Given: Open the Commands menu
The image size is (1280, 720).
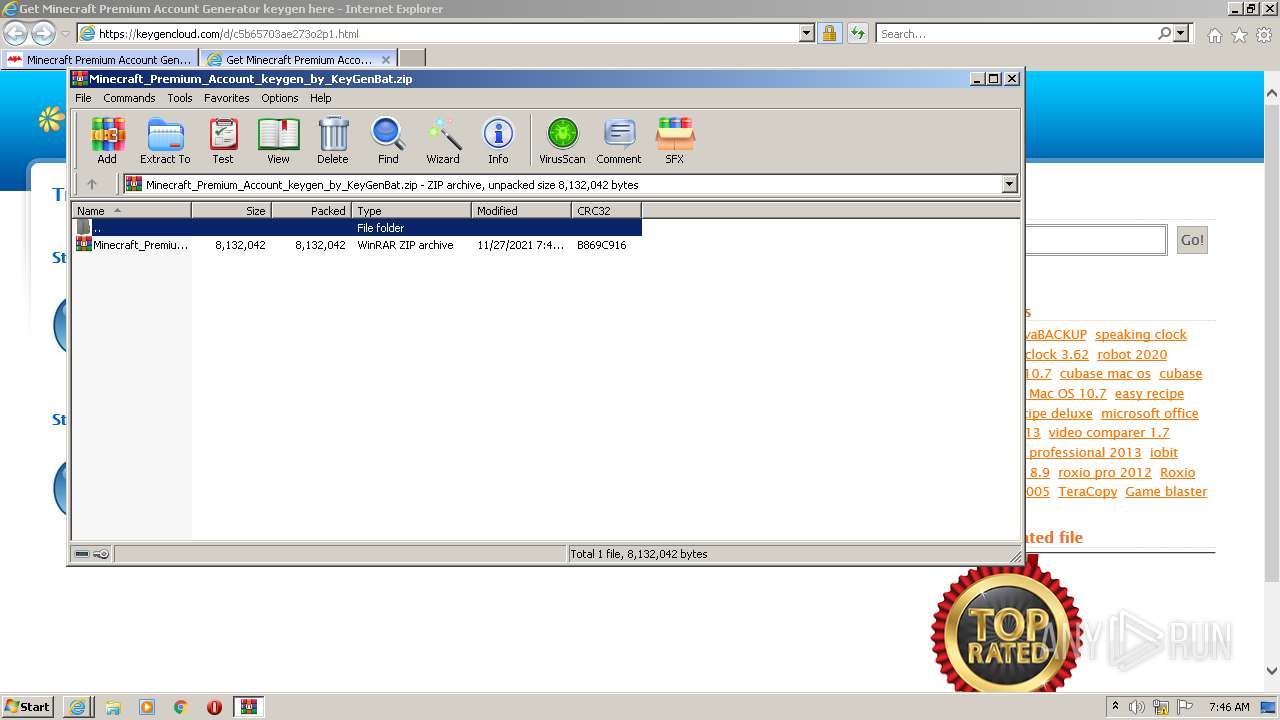Looking at the screenshot, I should [x=129, y=98].
